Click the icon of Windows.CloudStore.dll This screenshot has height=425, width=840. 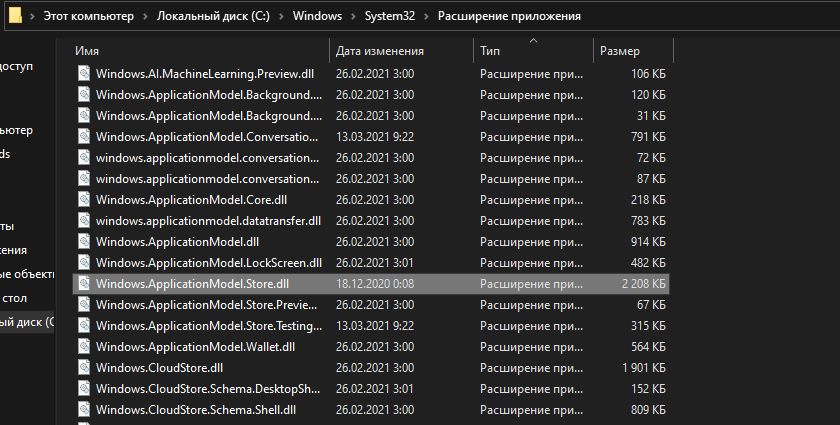pos(84,368)
